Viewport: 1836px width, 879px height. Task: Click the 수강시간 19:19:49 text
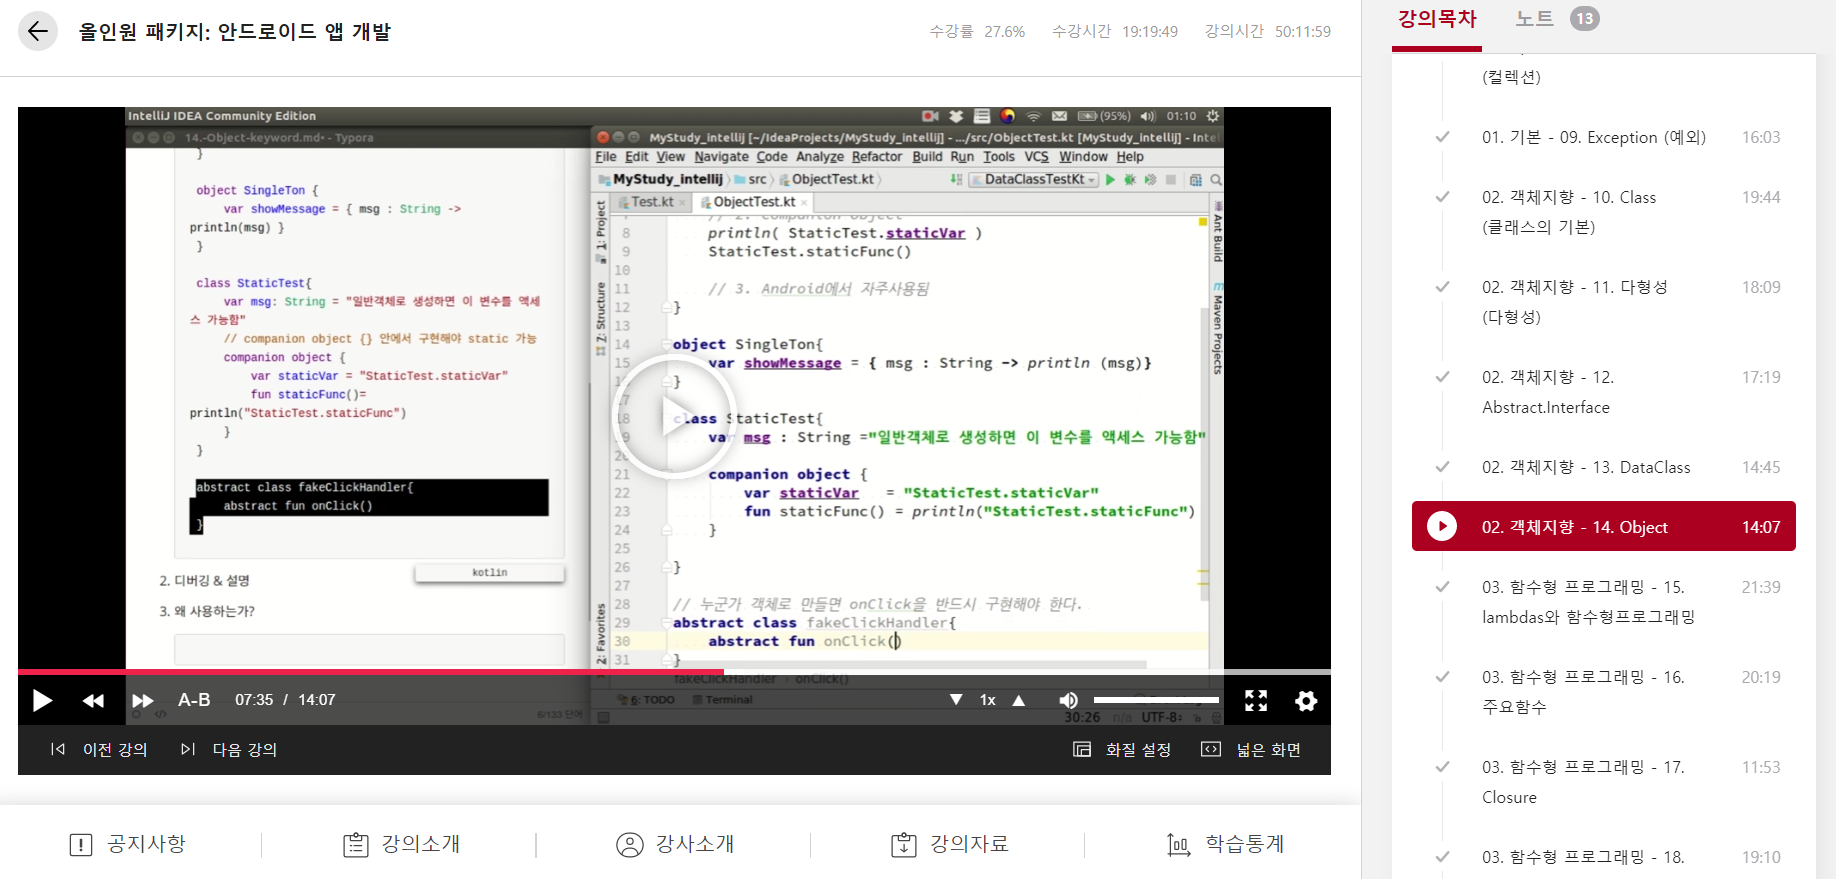click(1115, 32)
